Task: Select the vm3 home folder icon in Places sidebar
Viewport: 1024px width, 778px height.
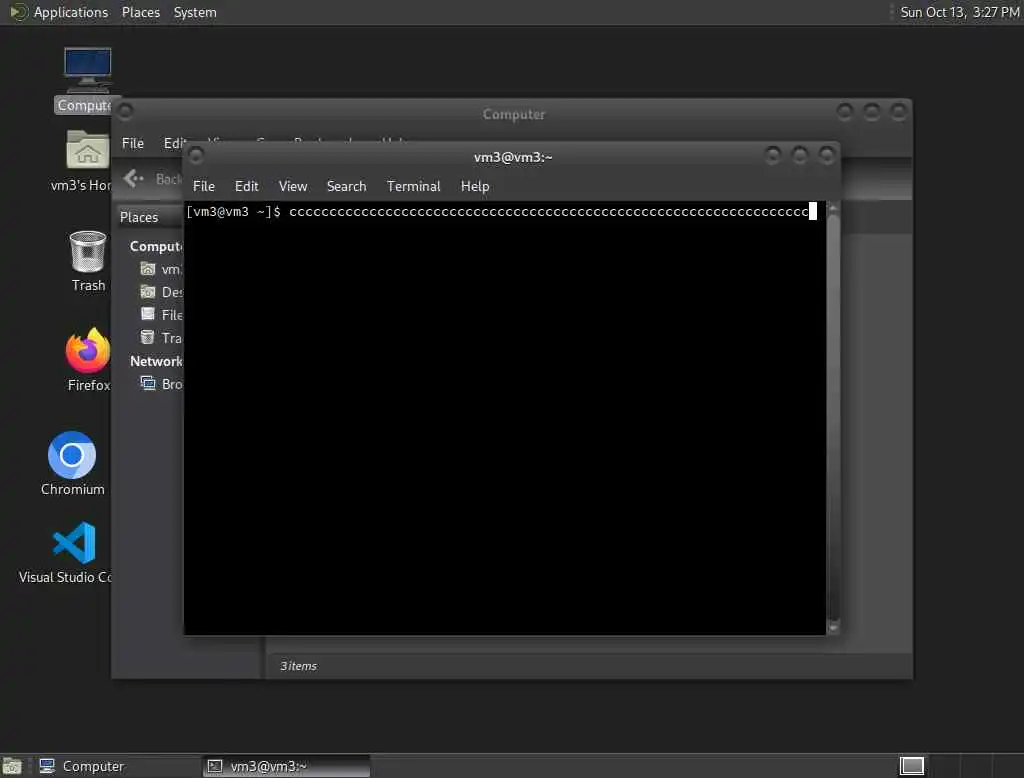Action: click(x=148, y=269)
